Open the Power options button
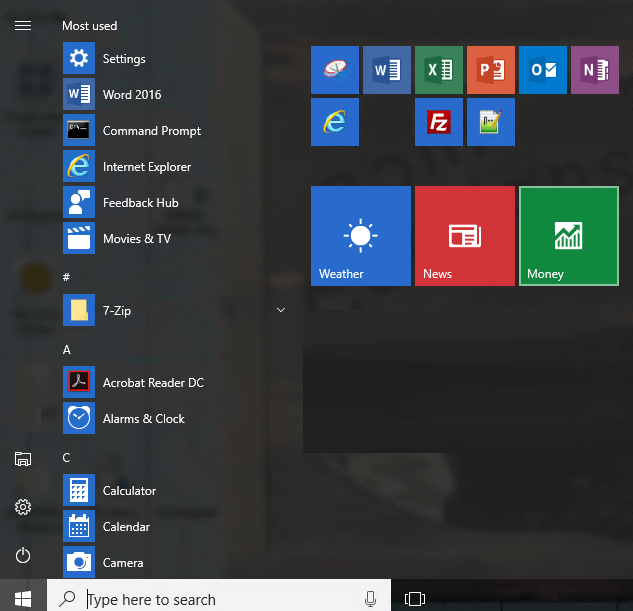The height and width of the screenshot is (611, 633). [23, 555]
